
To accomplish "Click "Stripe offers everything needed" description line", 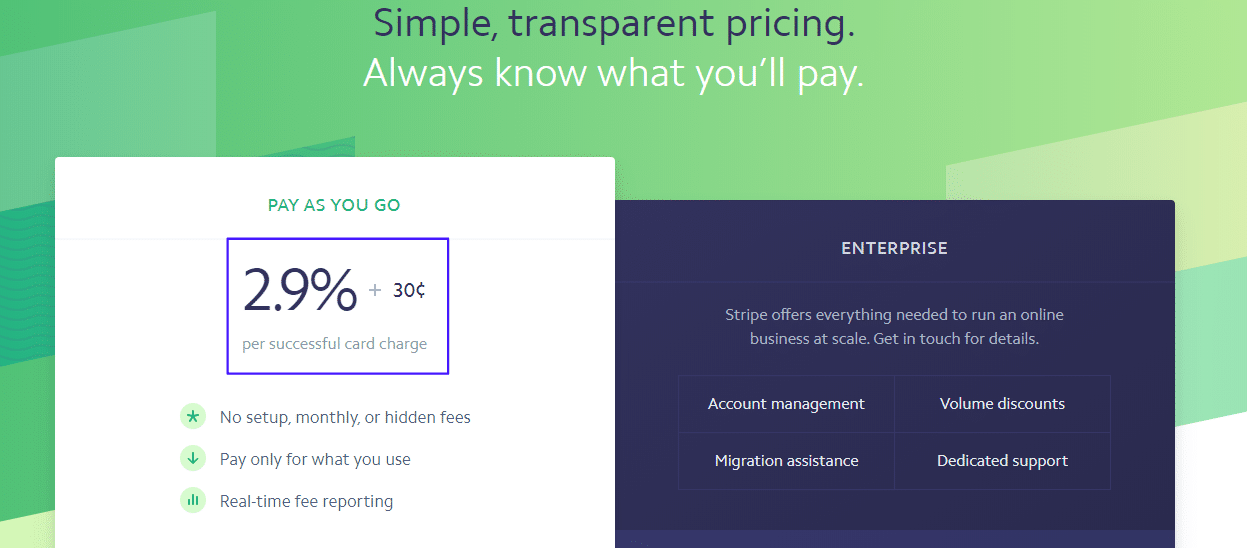I will 894,315.
